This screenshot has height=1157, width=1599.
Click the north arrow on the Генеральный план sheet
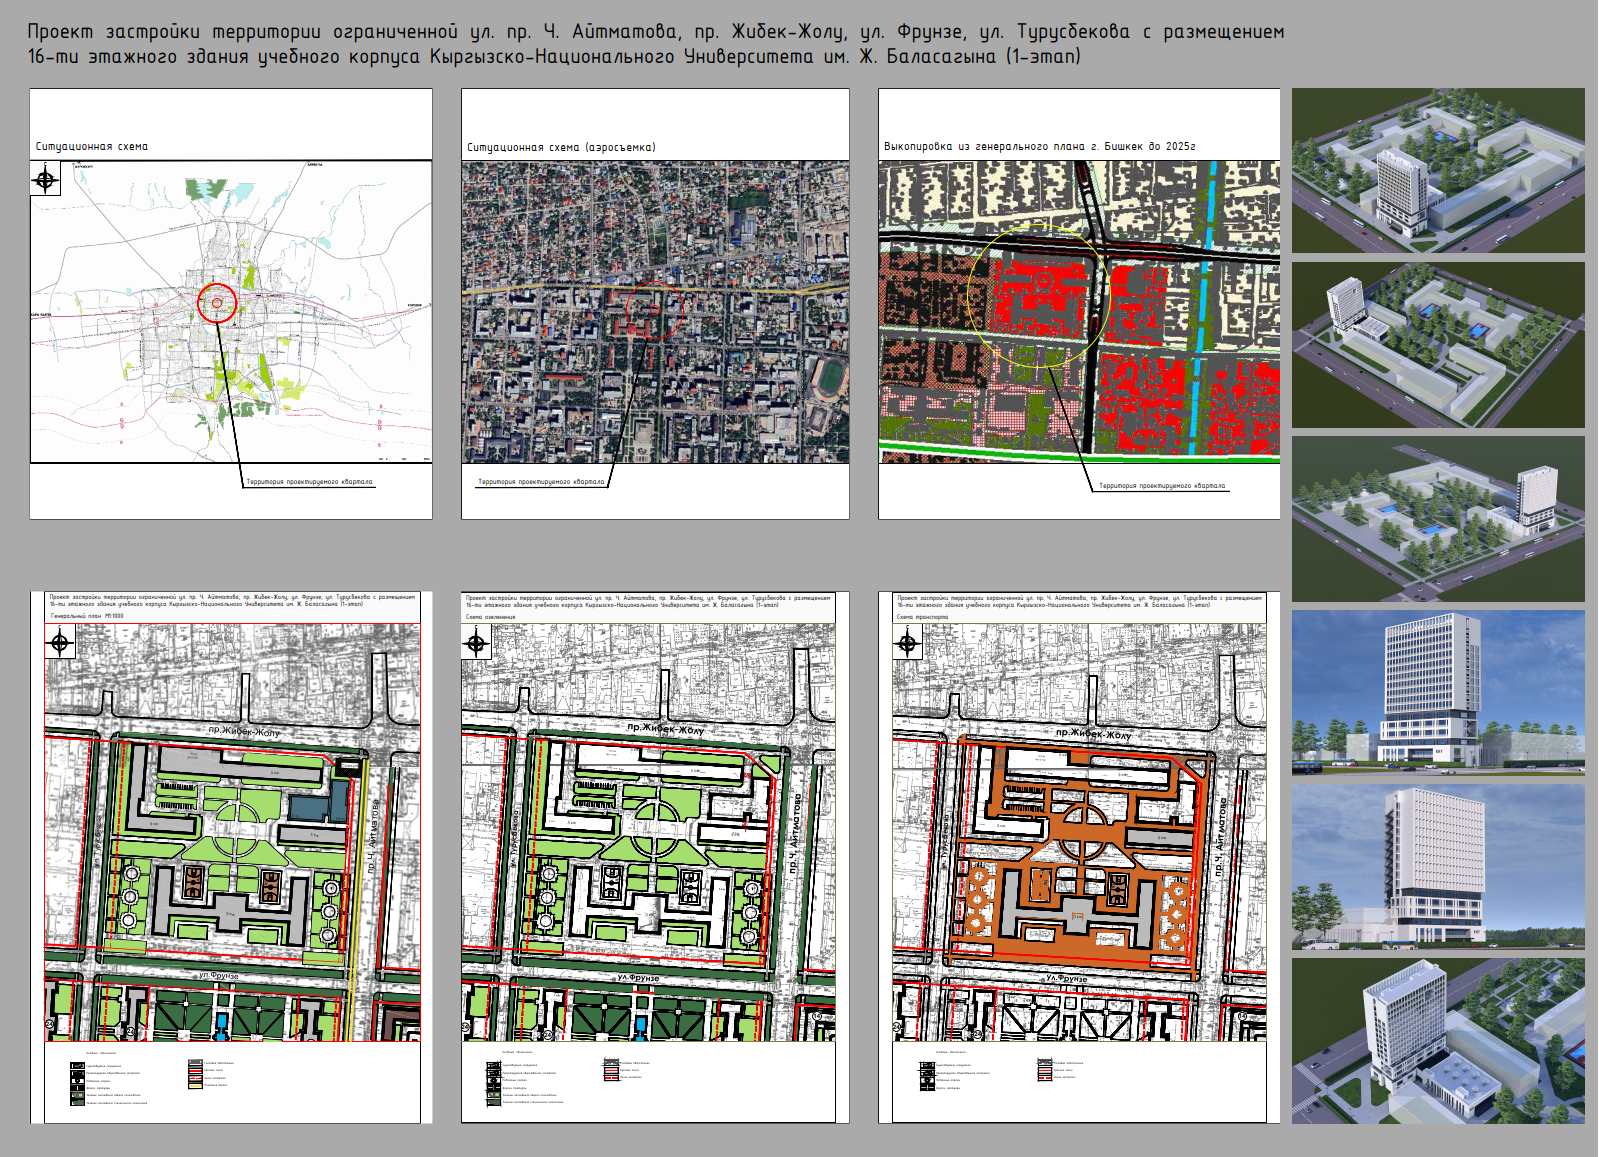click(60, 643)
